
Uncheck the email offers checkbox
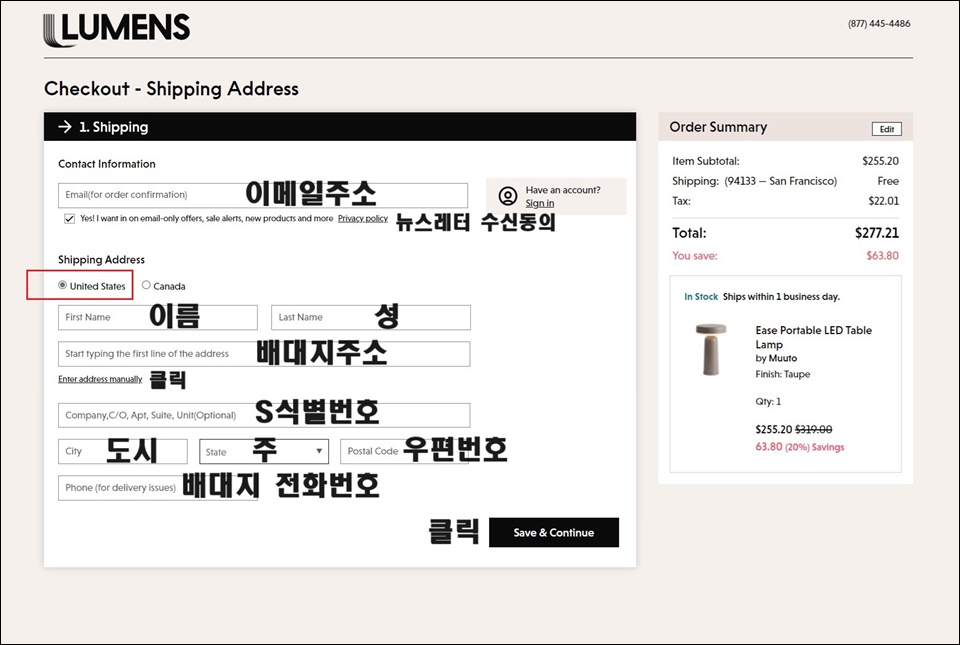[x=70, y=218]
